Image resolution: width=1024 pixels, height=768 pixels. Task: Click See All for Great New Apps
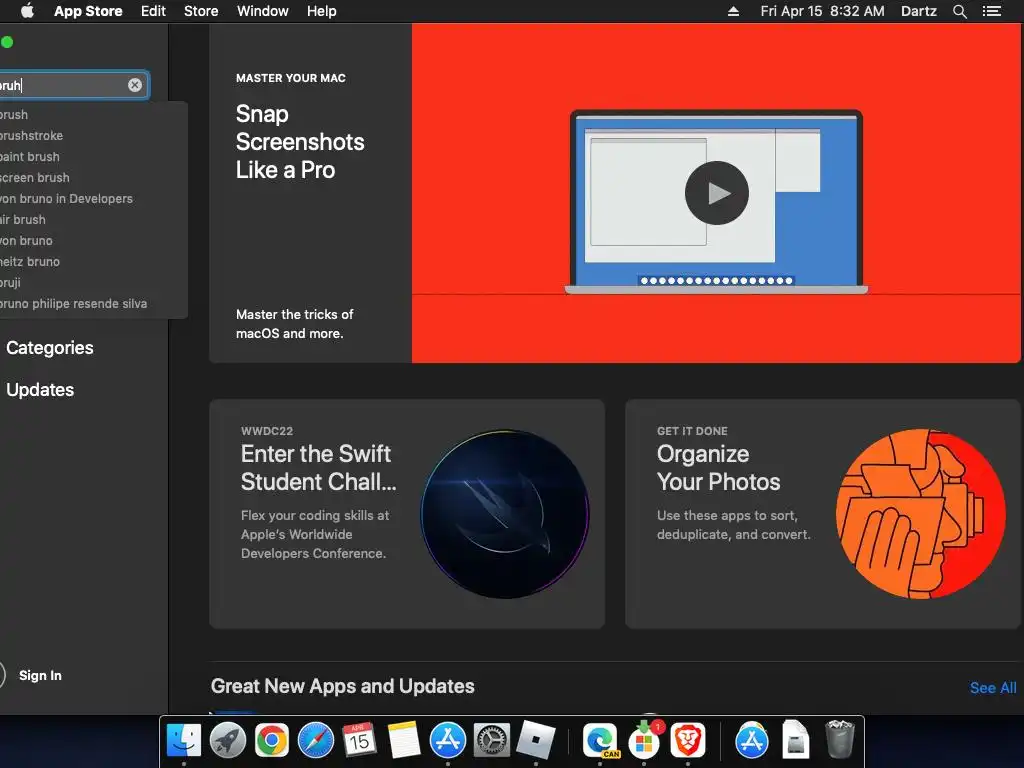[993, 688]
